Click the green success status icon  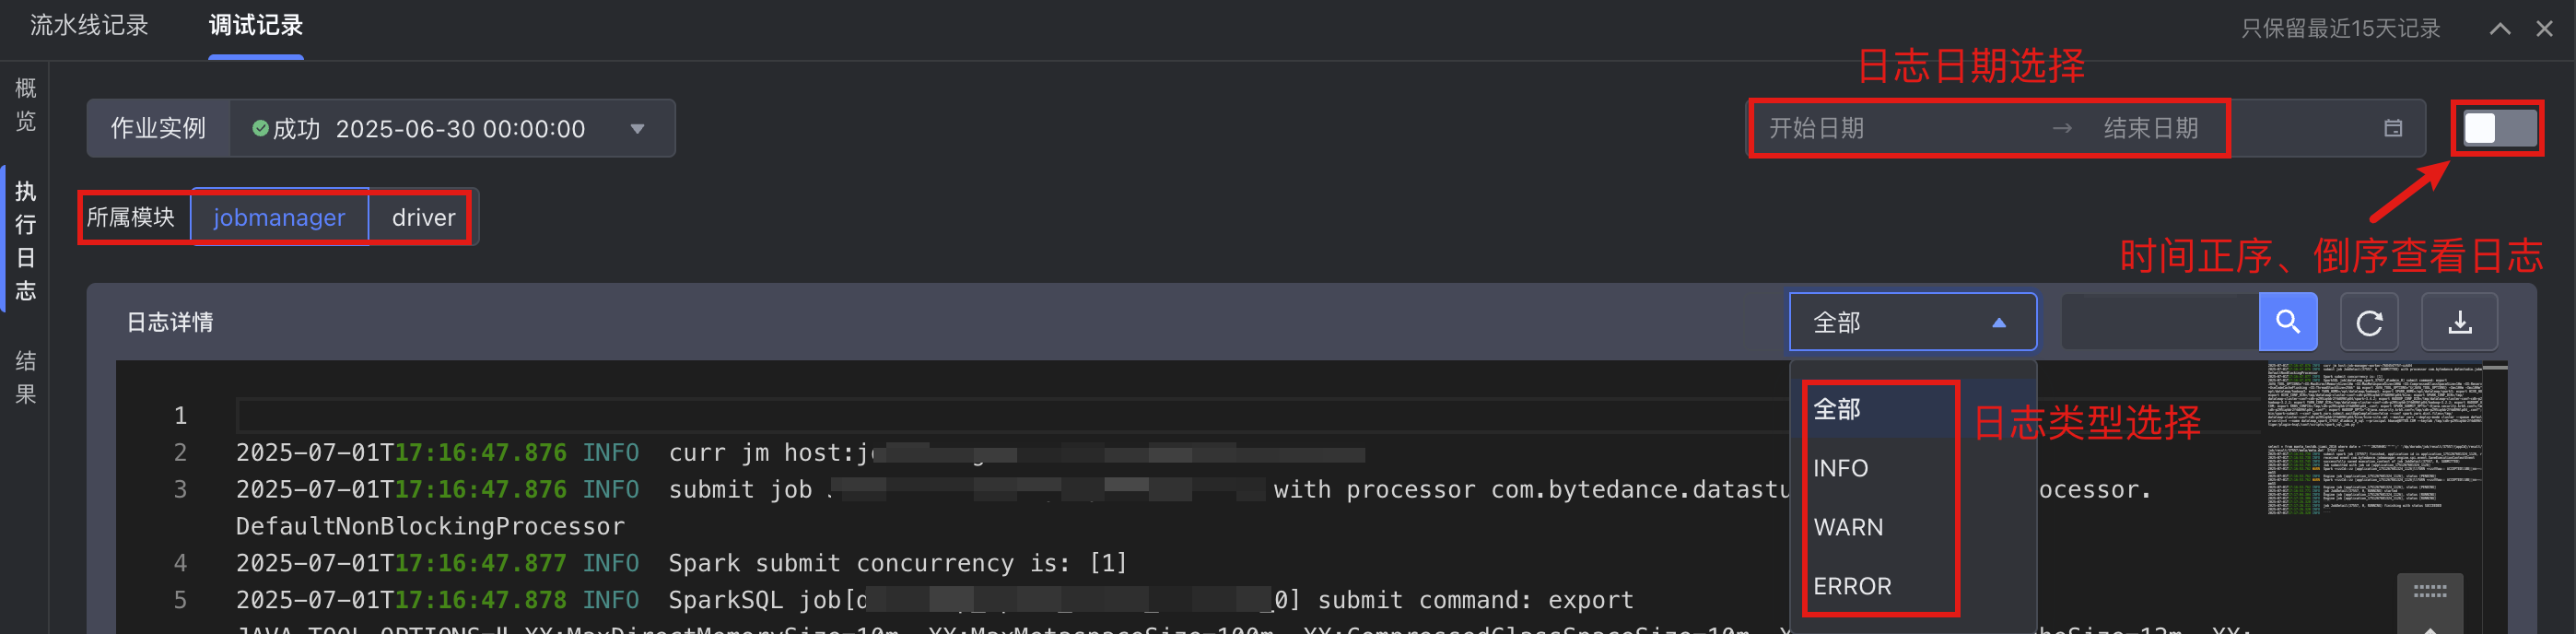[x=260, y=128]
